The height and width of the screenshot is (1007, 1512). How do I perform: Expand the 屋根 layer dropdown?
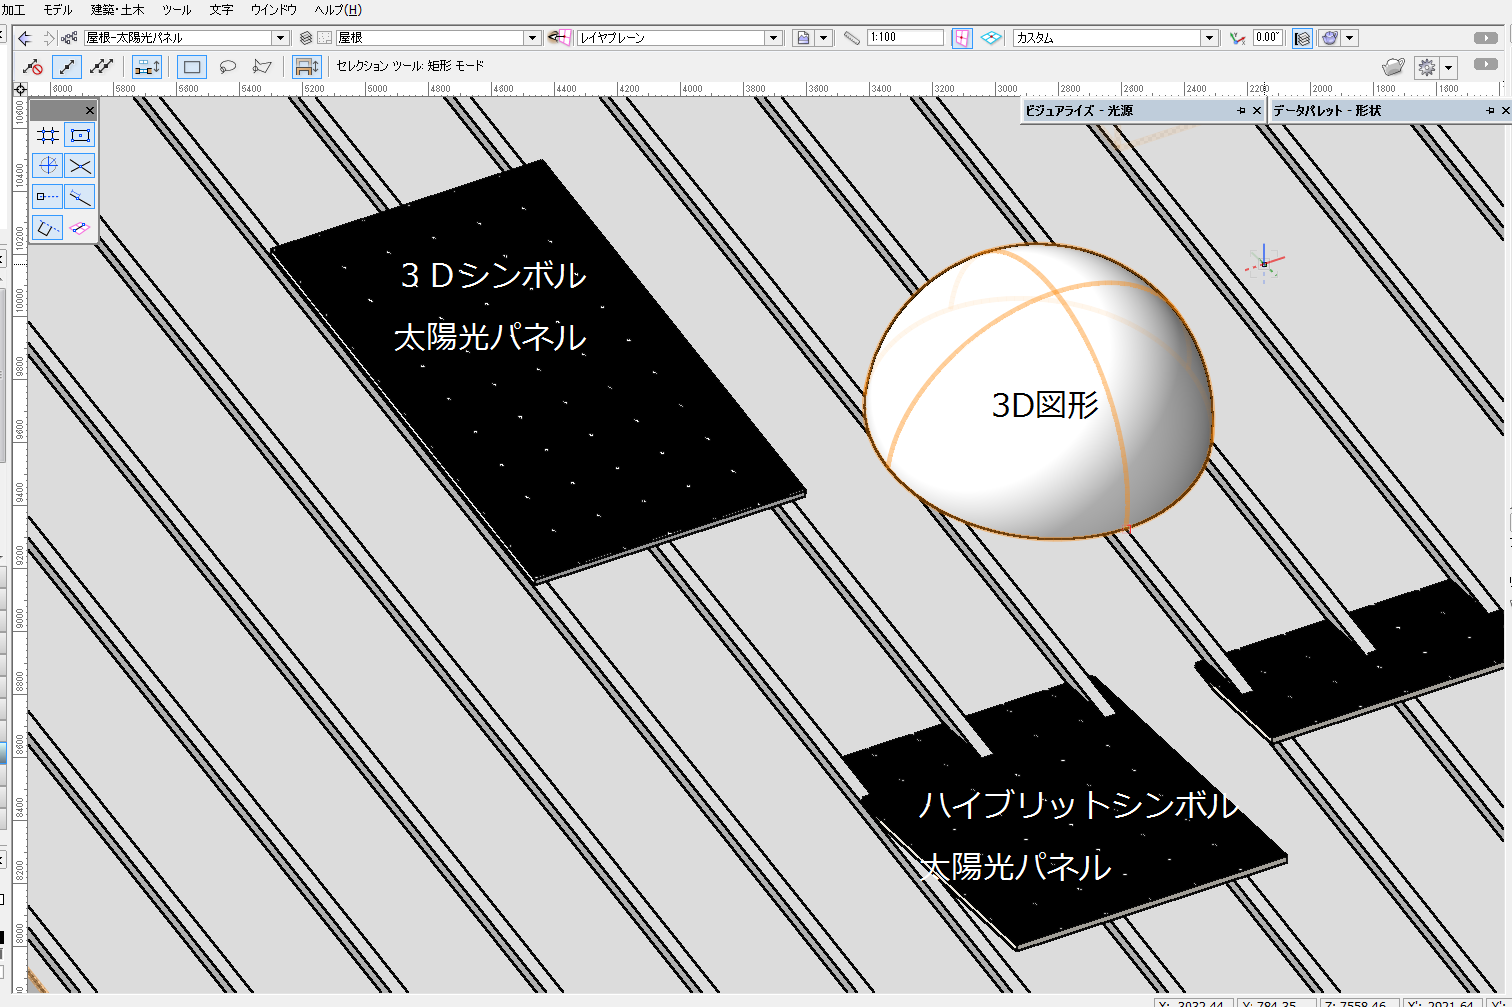pyautogui.click(x=532, y=38)
